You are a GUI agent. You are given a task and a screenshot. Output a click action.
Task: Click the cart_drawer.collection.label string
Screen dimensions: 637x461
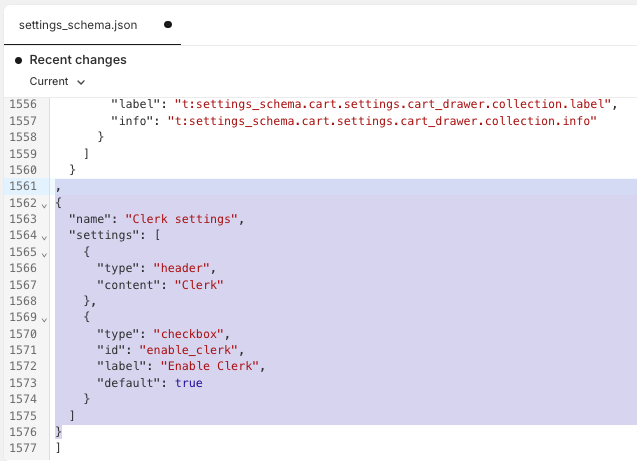click(393, 104)
